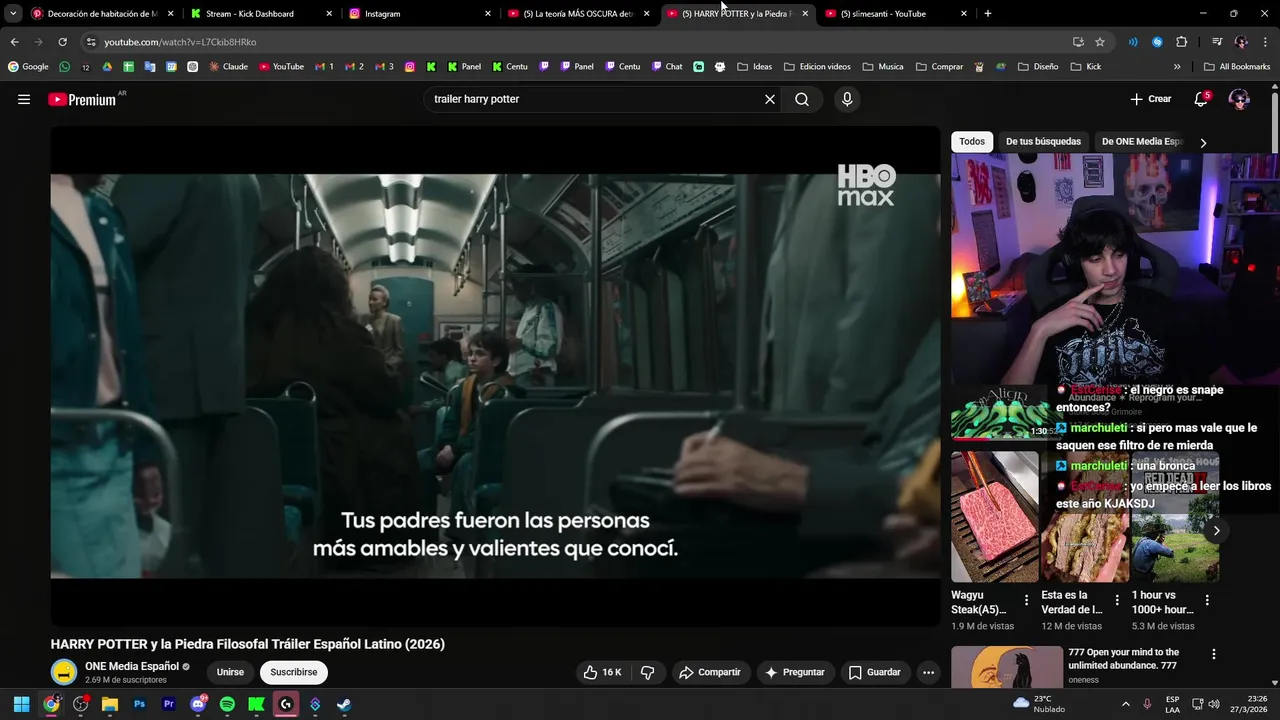
Task: Open the Crear button
Action: tap(1151, 99)
